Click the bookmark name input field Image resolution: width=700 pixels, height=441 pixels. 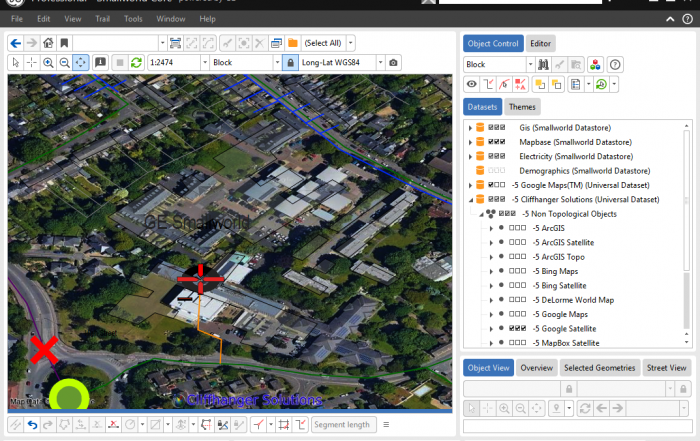115,43
